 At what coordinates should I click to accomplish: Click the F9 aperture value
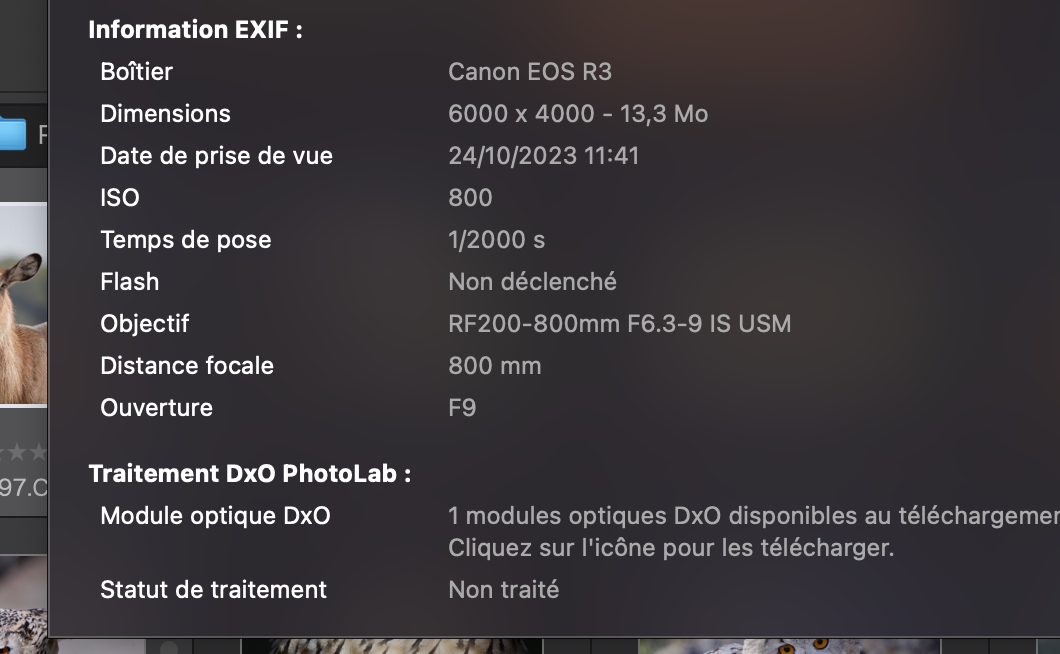[x=462, y=408]
